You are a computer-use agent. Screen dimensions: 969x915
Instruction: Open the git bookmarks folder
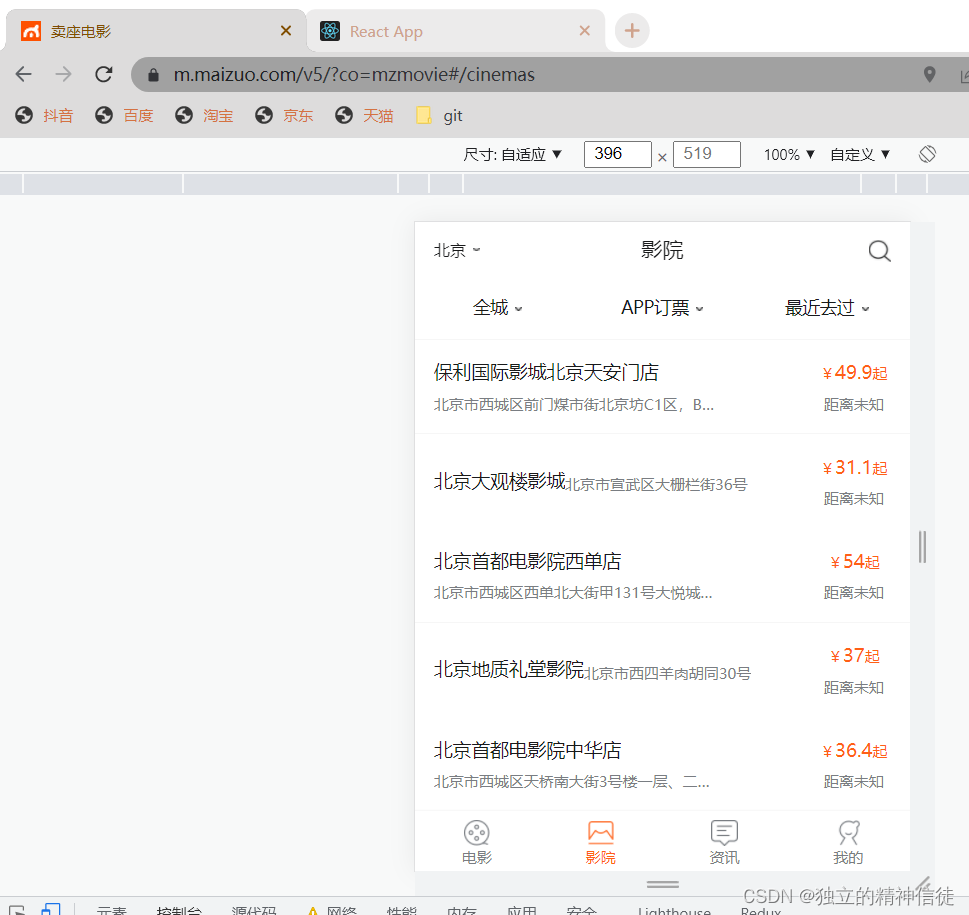click(439, 116)
